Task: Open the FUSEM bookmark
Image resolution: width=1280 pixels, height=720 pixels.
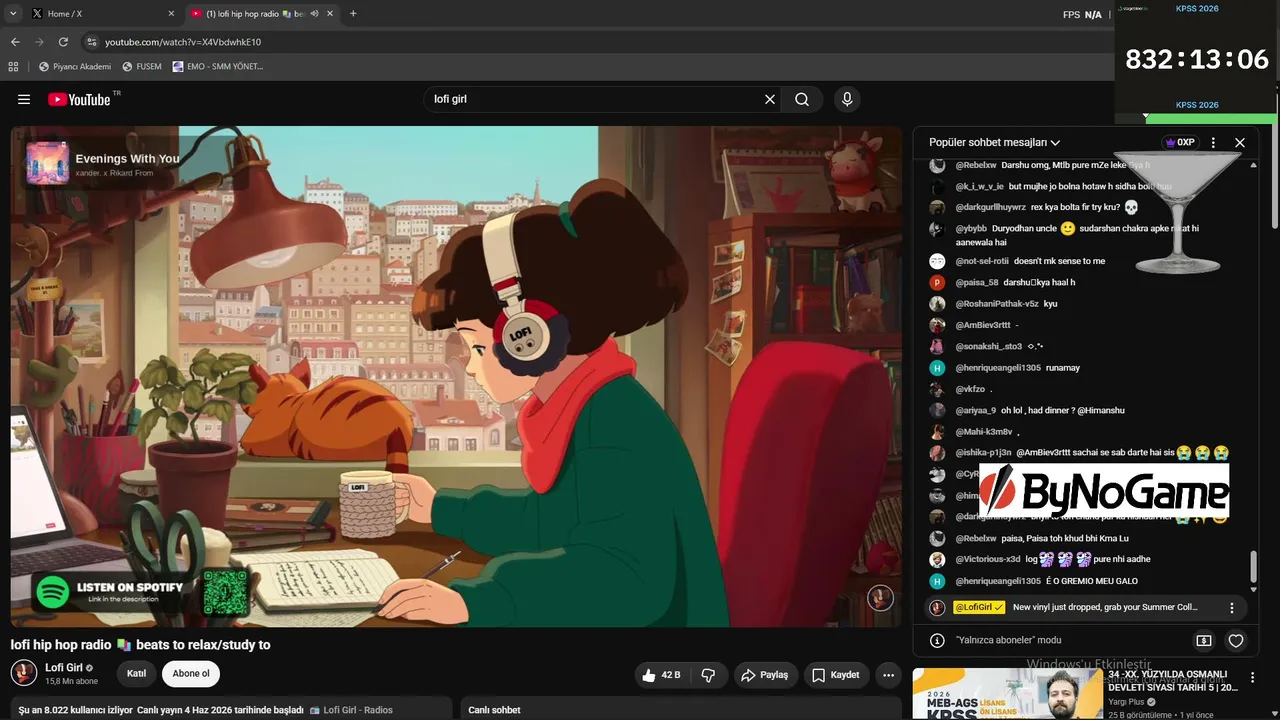Action: pos(141,67)
